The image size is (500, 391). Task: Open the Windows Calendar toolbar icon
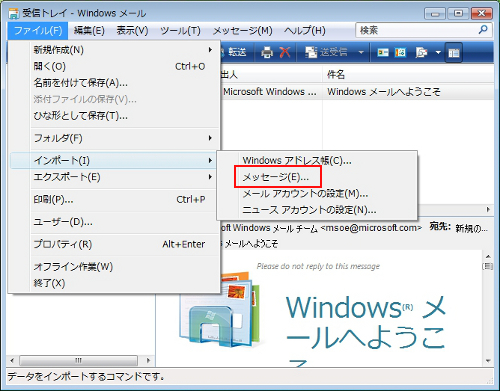click(x=400, y=52)
